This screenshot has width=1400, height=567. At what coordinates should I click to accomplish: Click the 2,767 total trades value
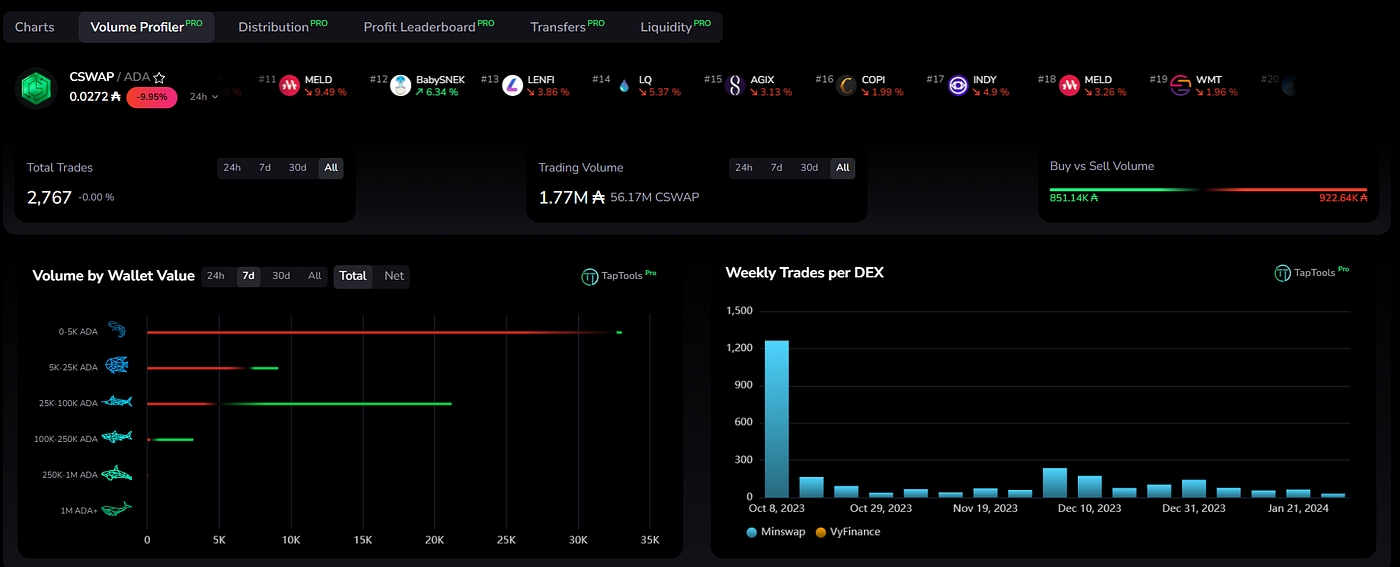coord(50,197)
